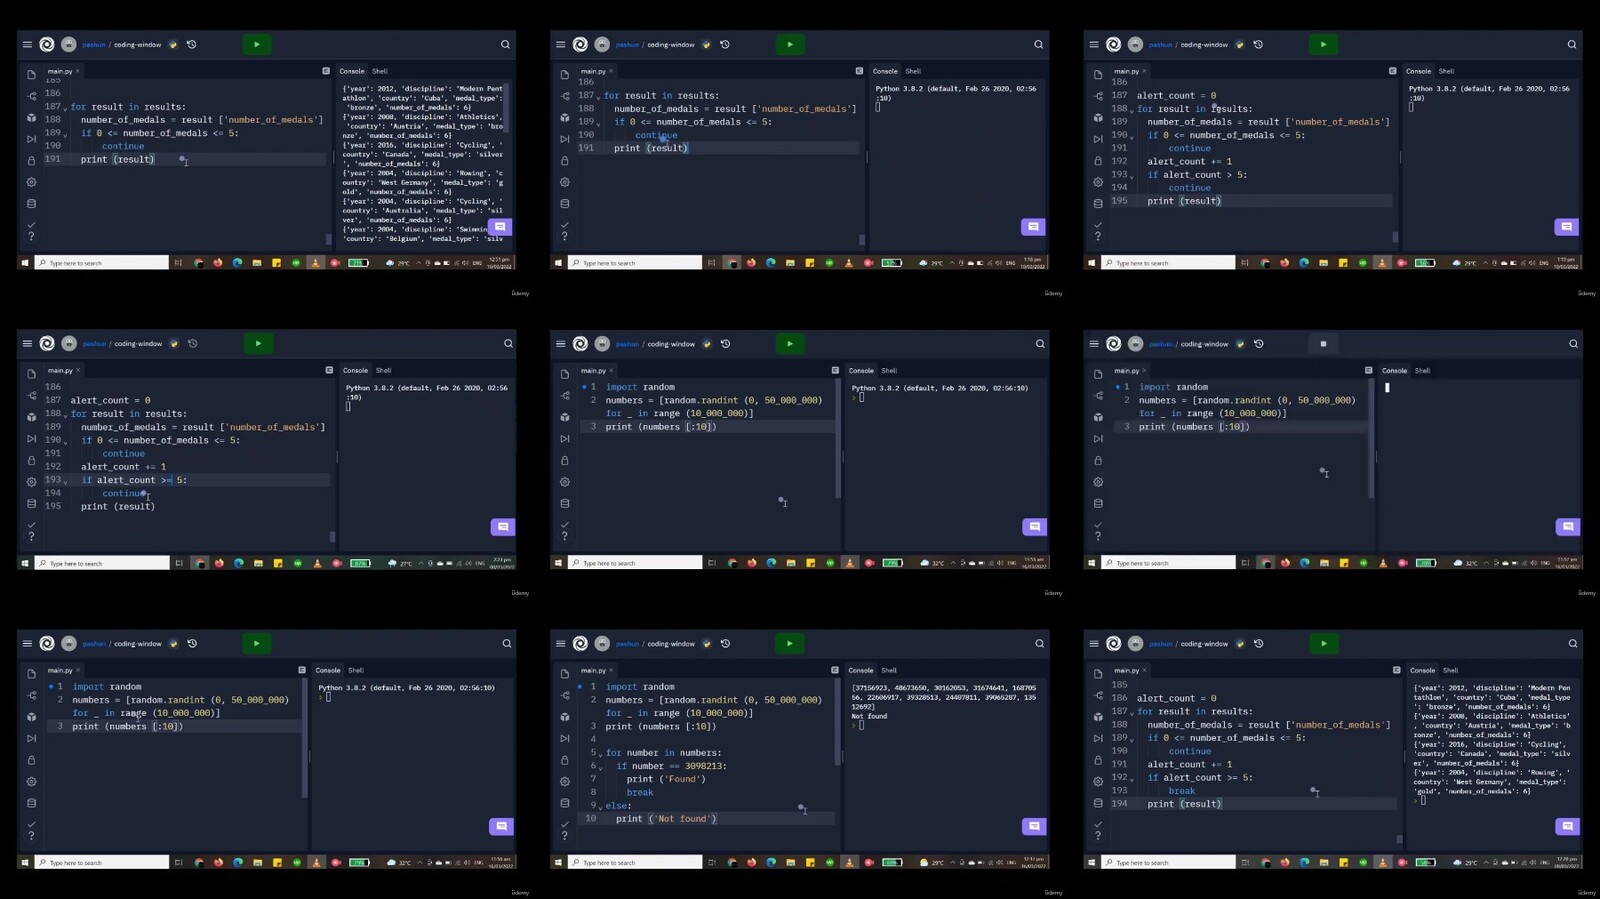Open Version control in the 'Not found' window
The height and width of the screenshot is (899, 1600).
point(565,695)
